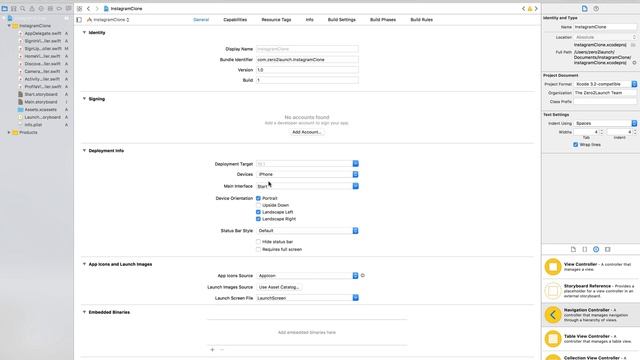Screen dimensions: 640x360
Task: Open the Test navigator icon
Action: pyautogui.click(x=41, y=9)
